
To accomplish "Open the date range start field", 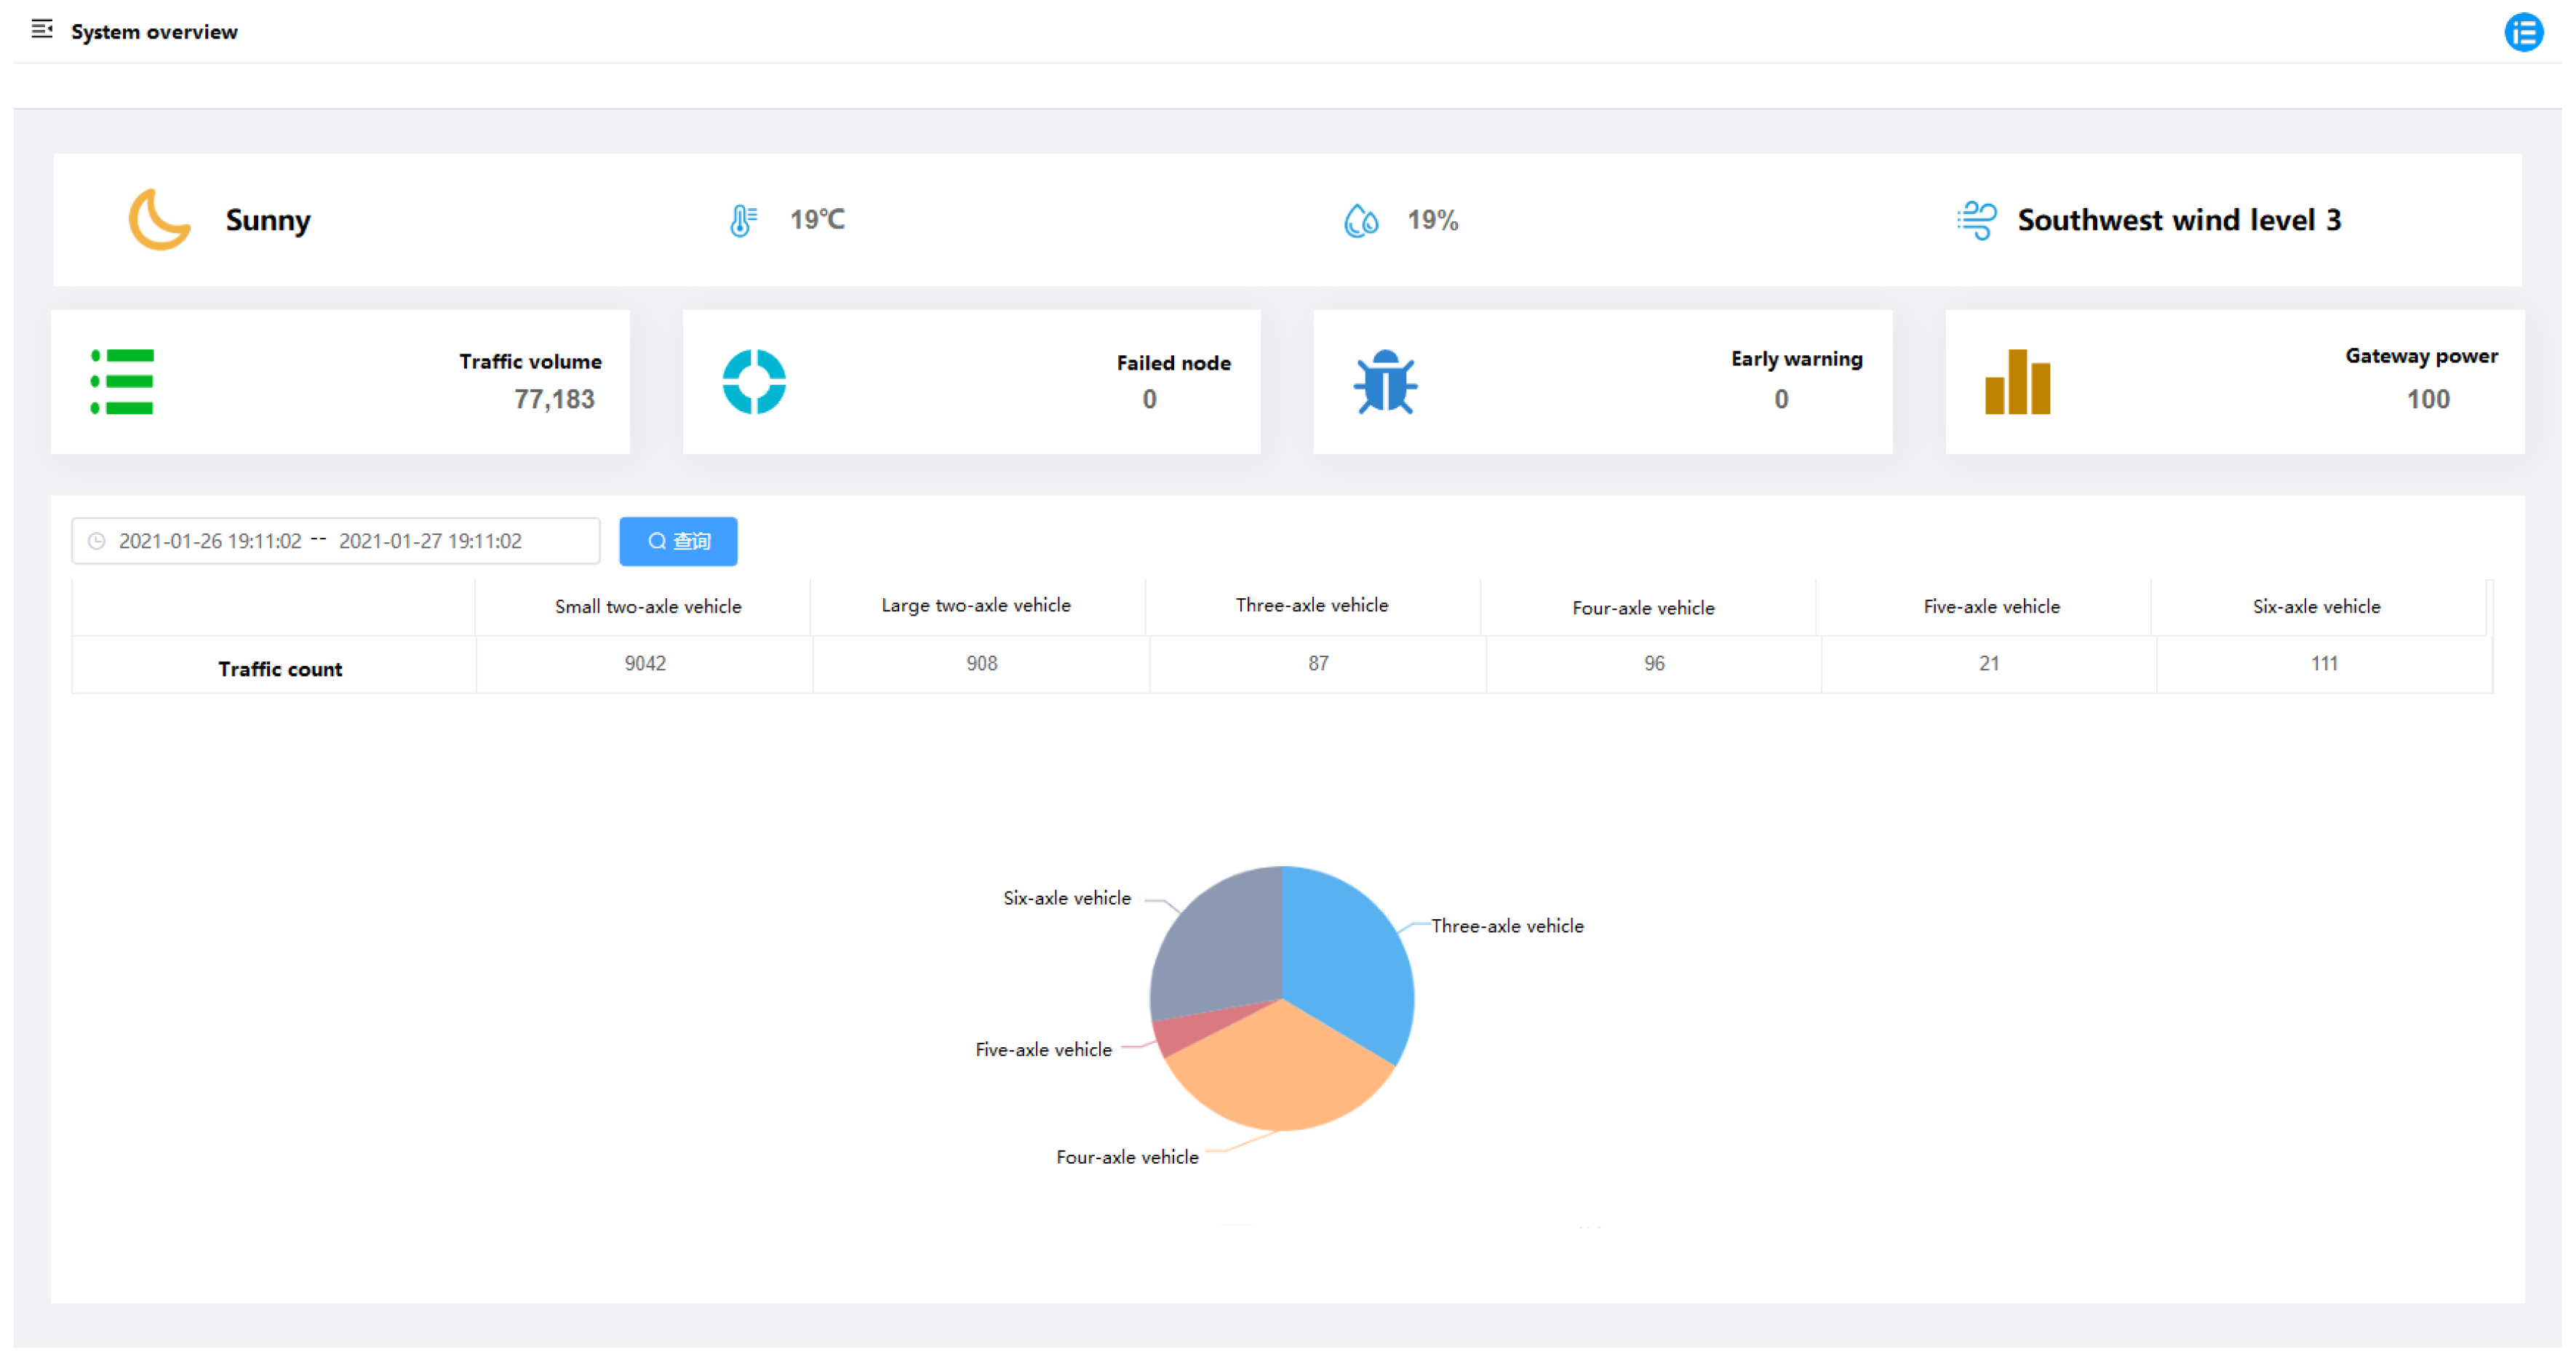I will coord(210,541).
